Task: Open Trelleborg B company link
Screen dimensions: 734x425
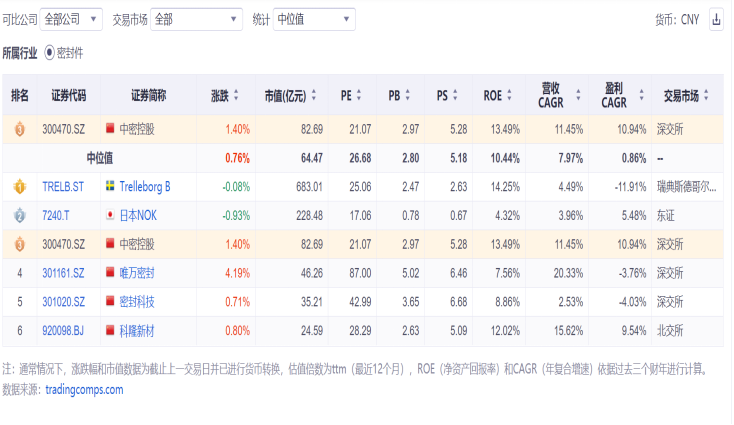Action: (x=145, y=187)
